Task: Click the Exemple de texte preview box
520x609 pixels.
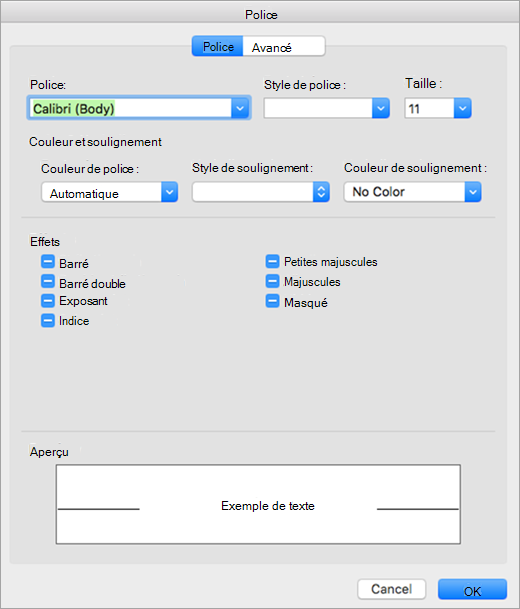Action: [x=258, y=504]
